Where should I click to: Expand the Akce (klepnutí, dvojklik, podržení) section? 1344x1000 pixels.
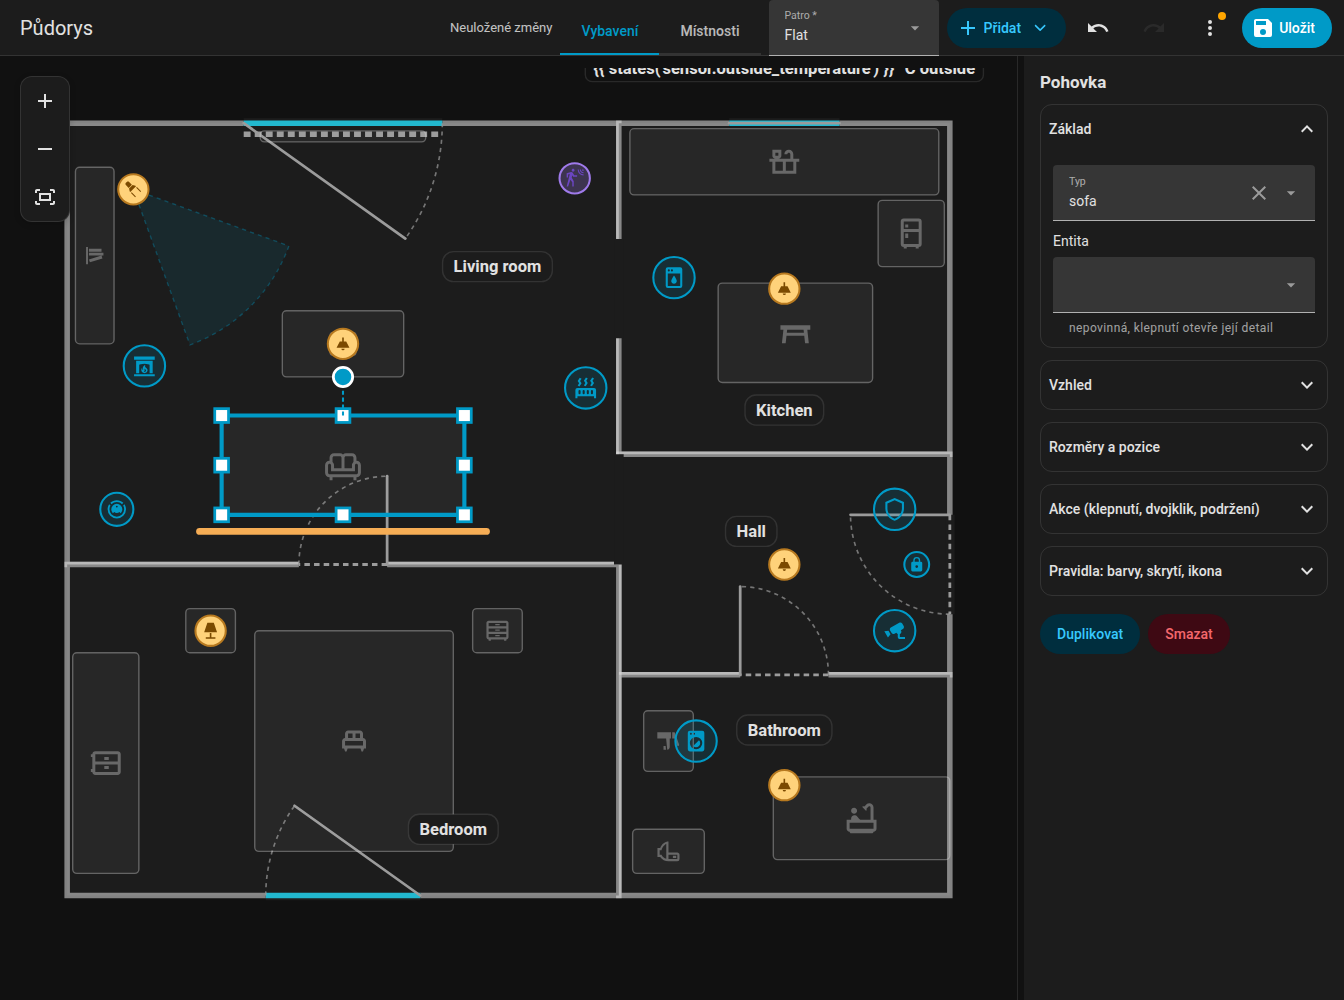click(x=1184, y=509)
